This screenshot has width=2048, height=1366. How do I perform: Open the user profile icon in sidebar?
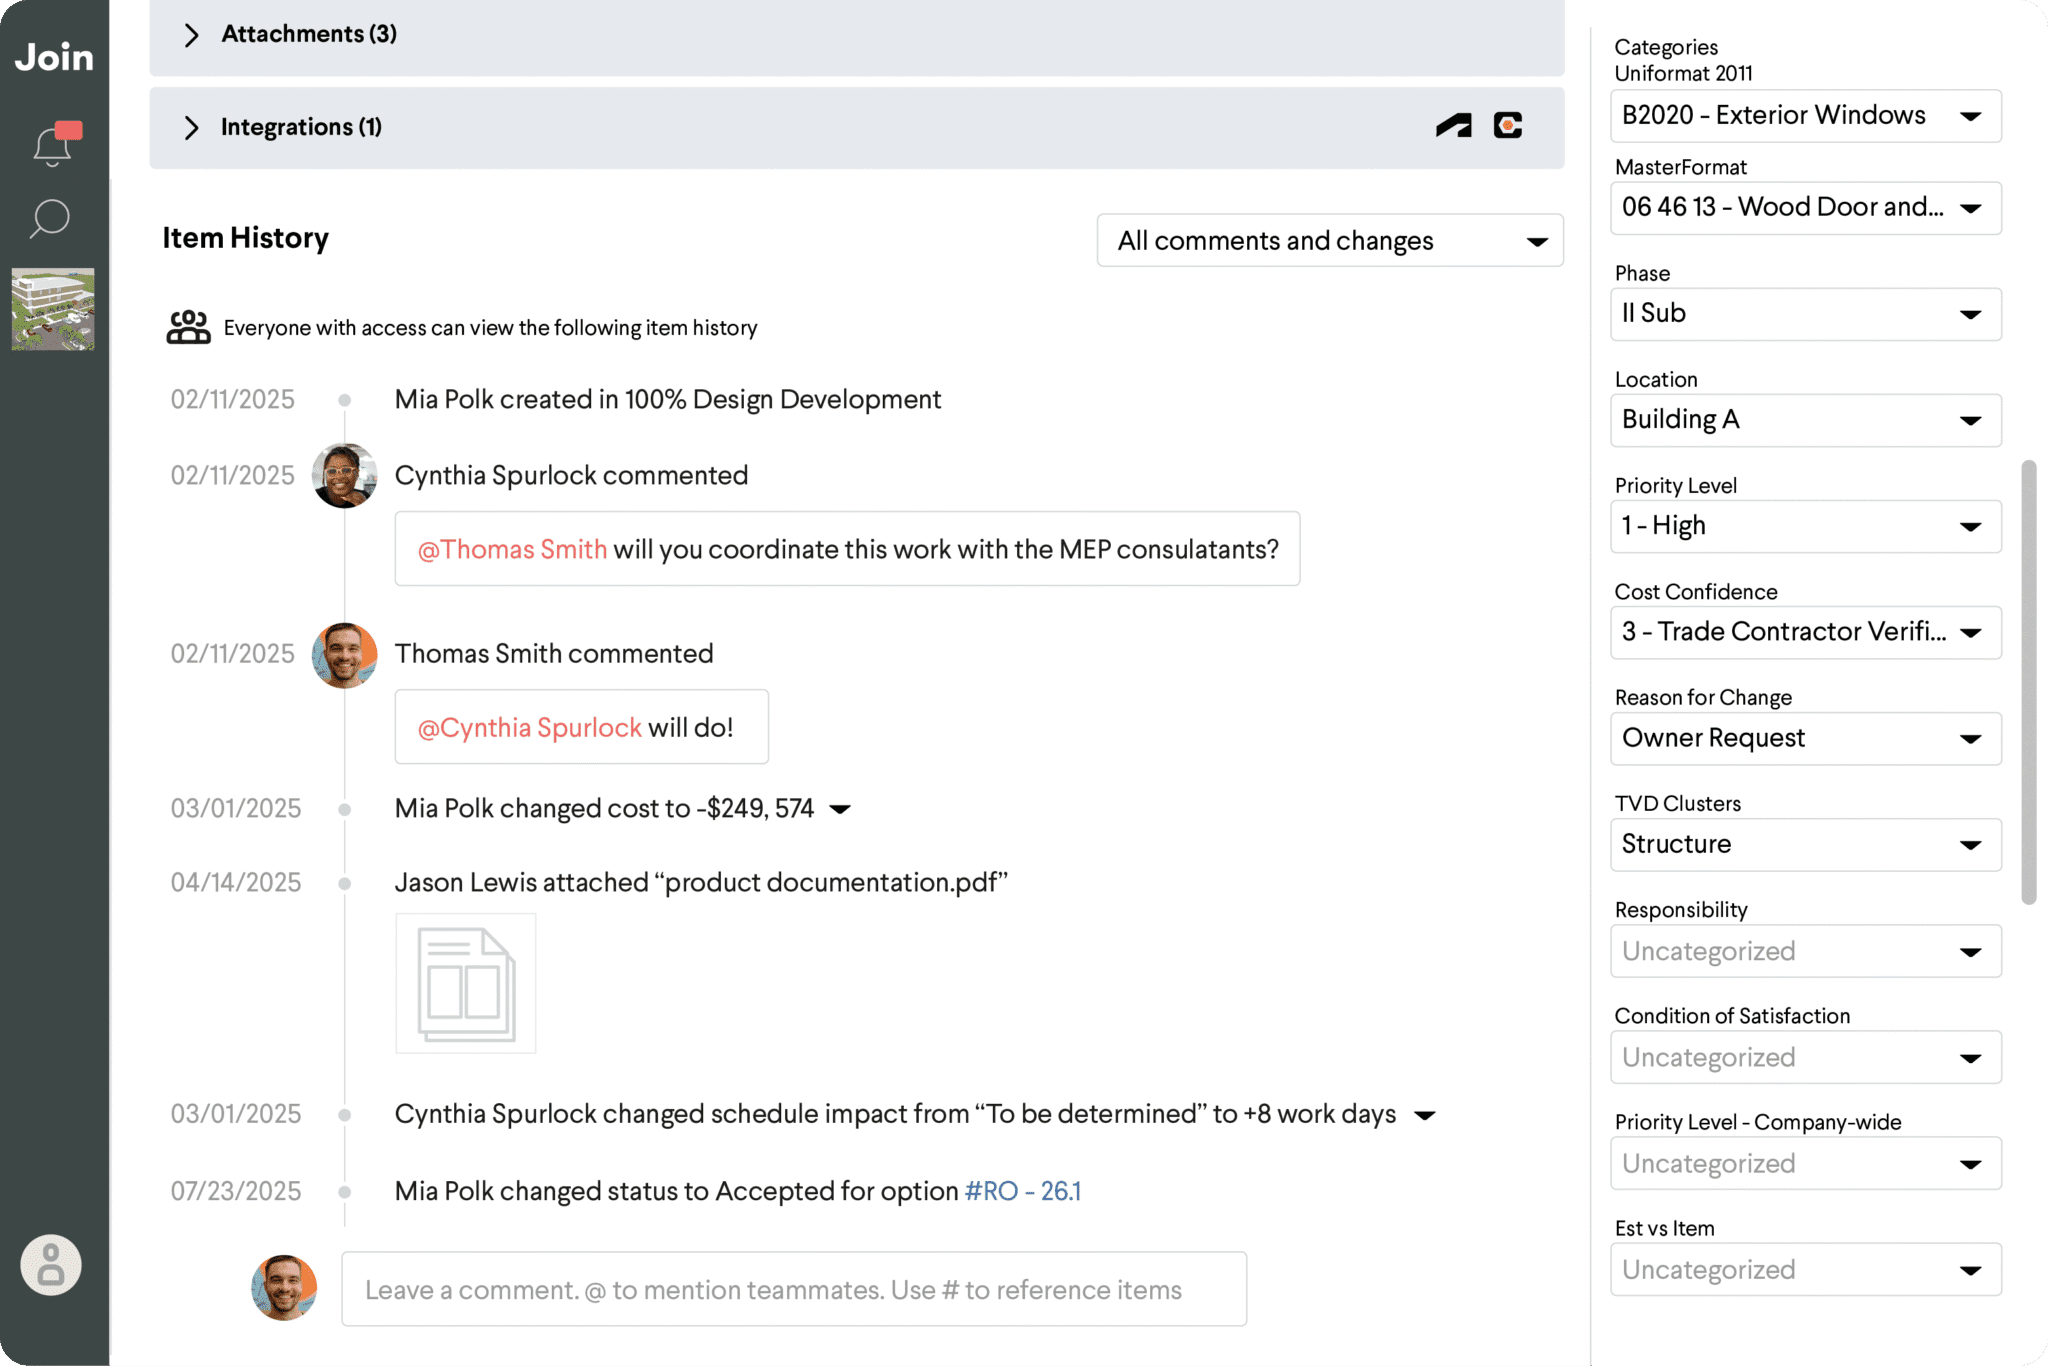point(51,1265)
